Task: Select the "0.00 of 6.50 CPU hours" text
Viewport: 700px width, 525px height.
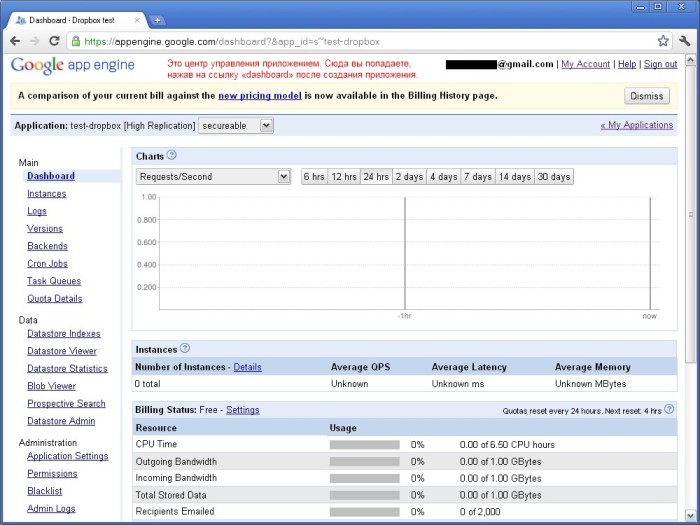Action: 507,445
